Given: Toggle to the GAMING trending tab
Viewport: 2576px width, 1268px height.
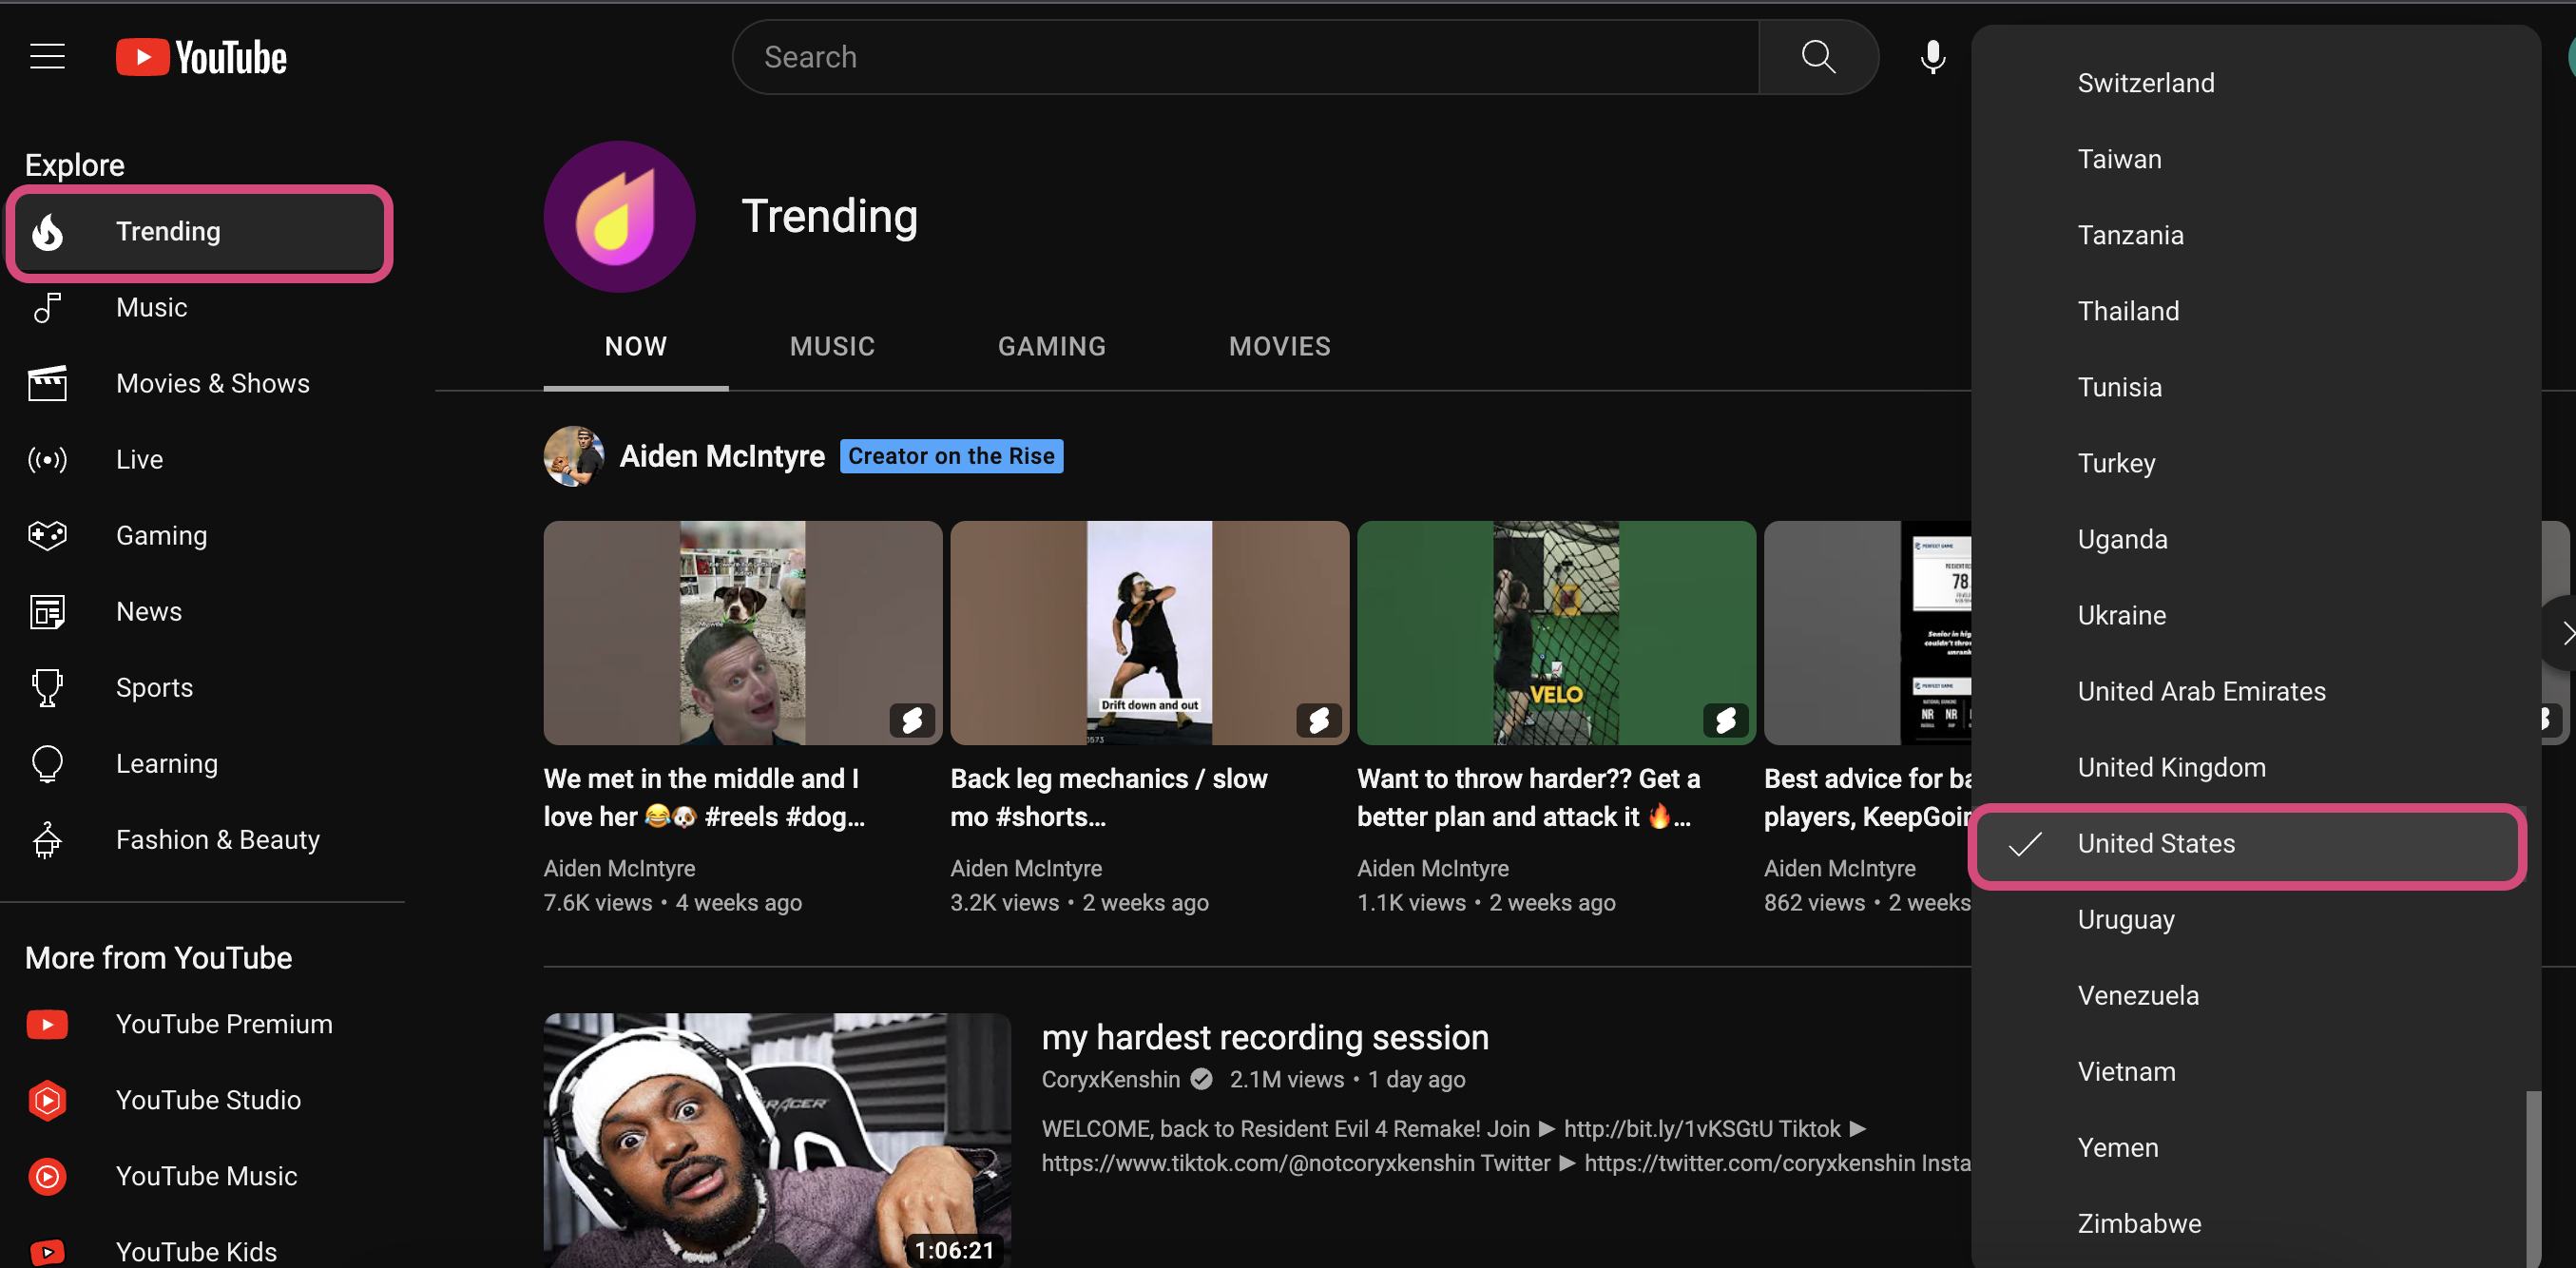Looking at the screenshot, I should (1051, 347).
